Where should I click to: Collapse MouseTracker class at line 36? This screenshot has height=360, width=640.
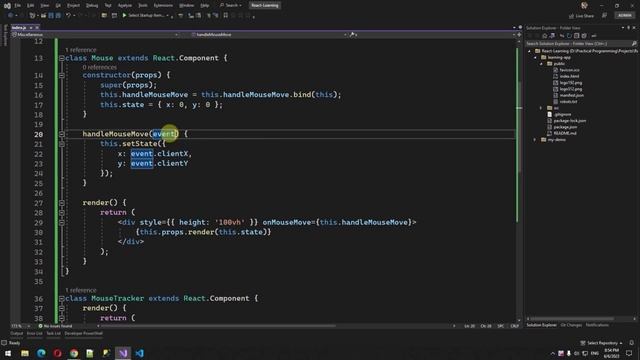pos(62,299)
